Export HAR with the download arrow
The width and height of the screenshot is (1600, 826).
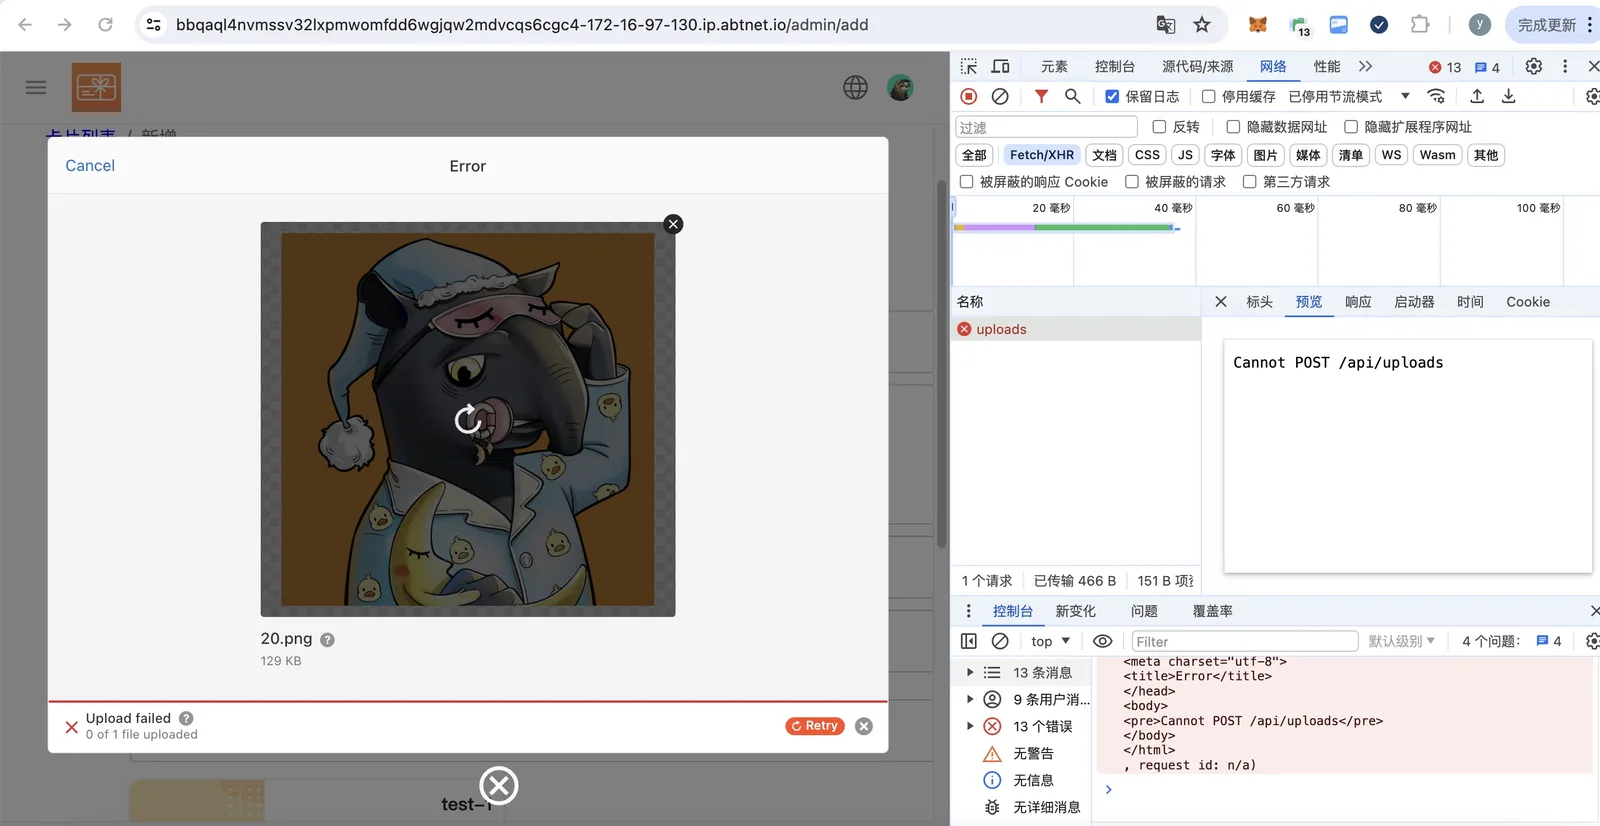1509,96
